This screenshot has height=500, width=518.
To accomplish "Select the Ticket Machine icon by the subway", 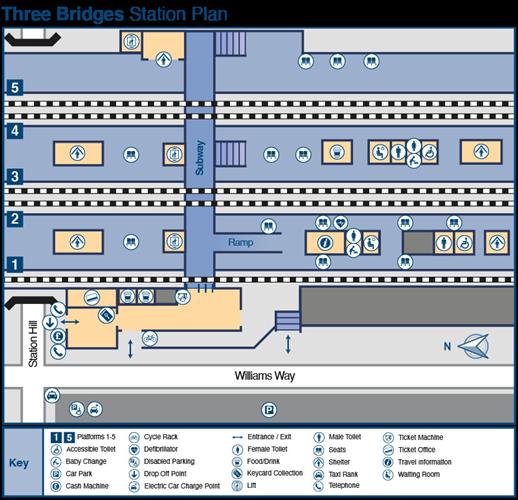I will [183, 296].
